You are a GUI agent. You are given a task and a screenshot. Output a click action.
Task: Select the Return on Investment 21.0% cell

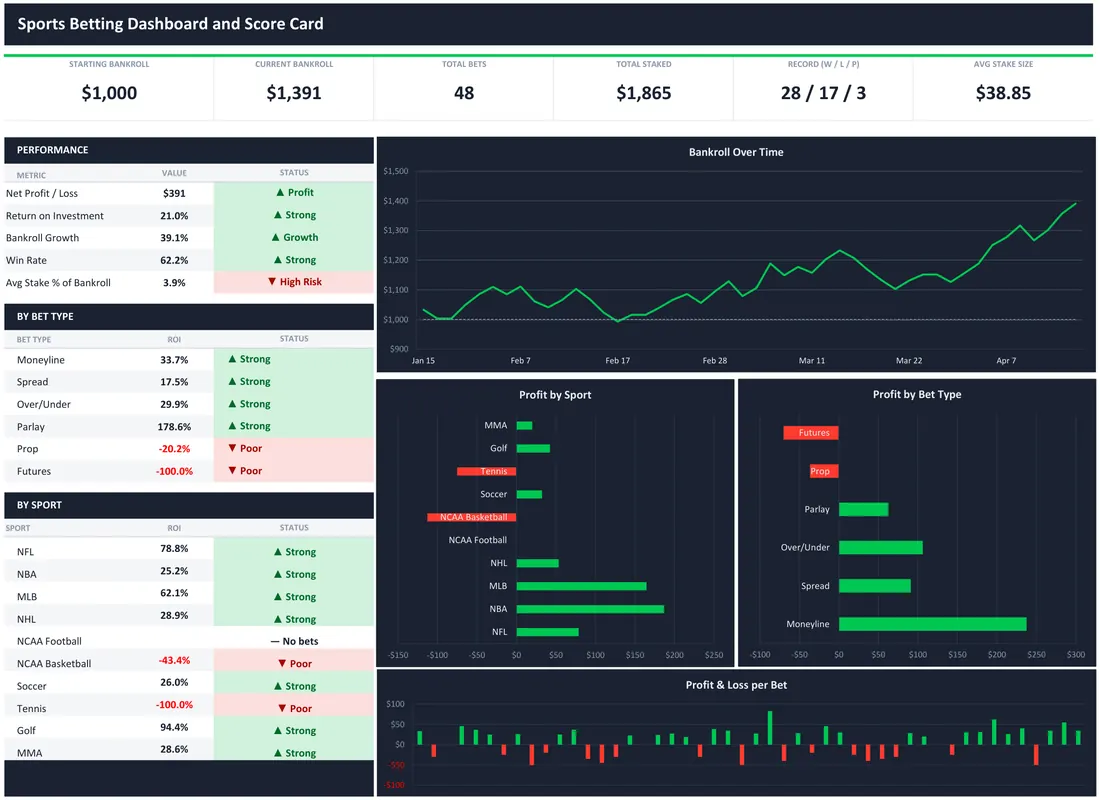tap(174, 215)
